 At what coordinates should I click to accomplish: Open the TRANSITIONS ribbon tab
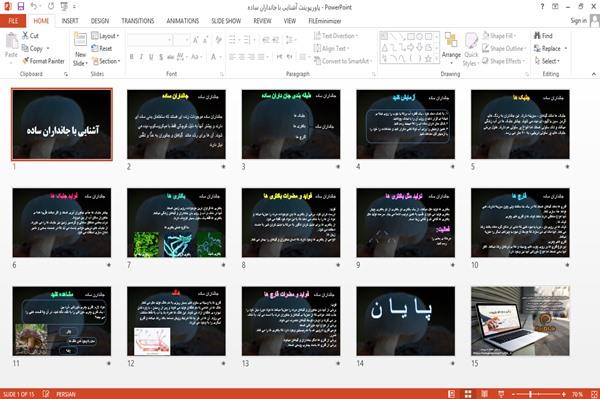pos(138,21)
